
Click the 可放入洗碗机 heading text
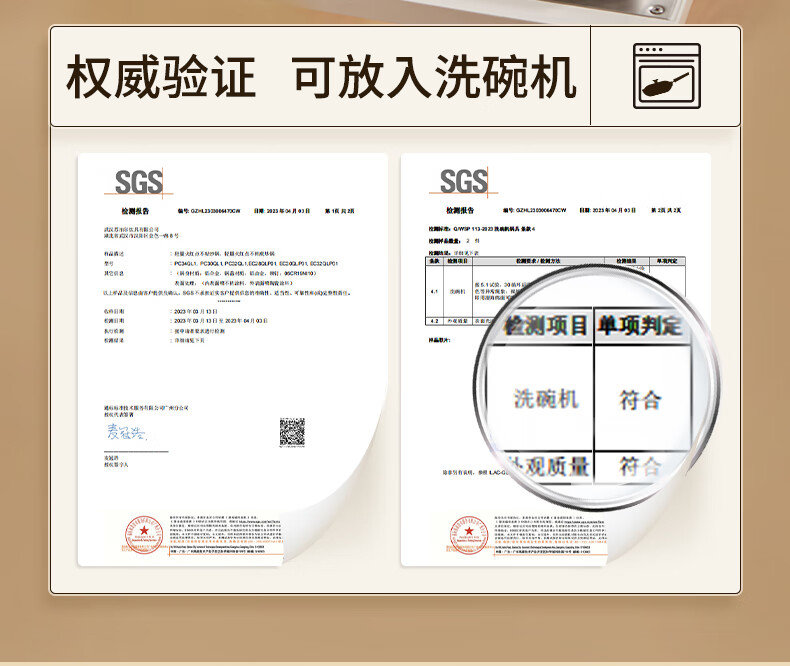point(433,78)
